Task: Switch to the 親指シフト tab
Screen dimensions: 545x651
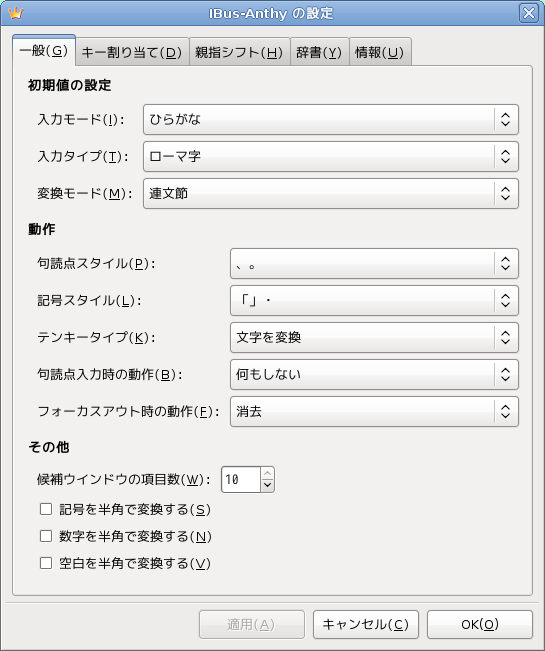Action: [240, 52]
